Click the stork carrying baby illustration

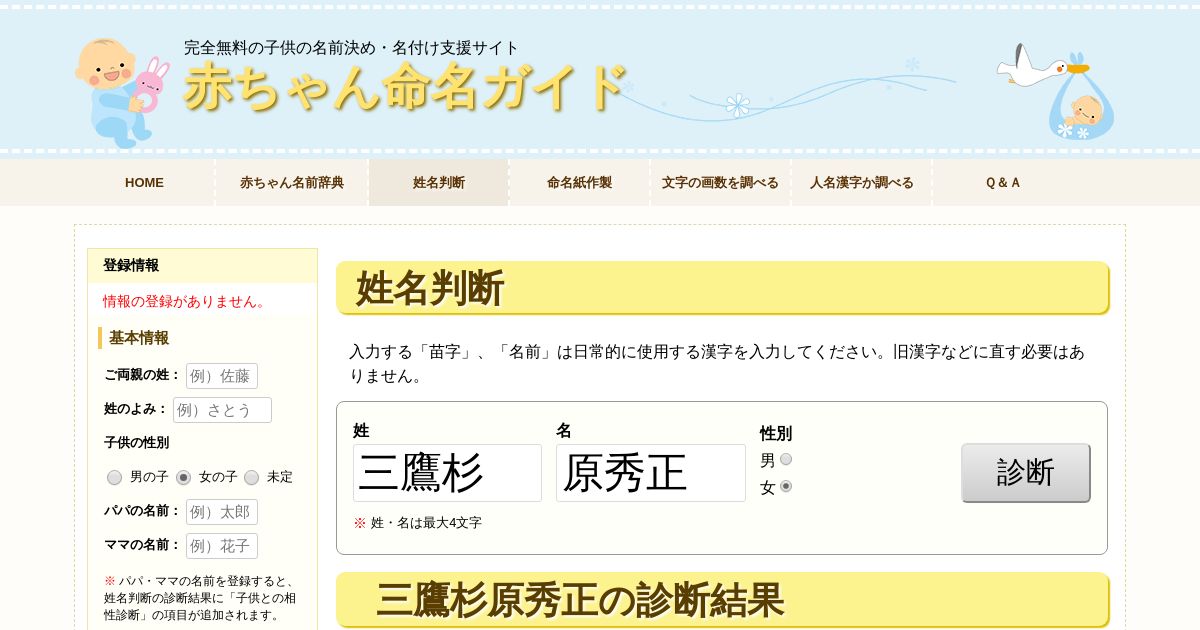tap(1056, 92)
